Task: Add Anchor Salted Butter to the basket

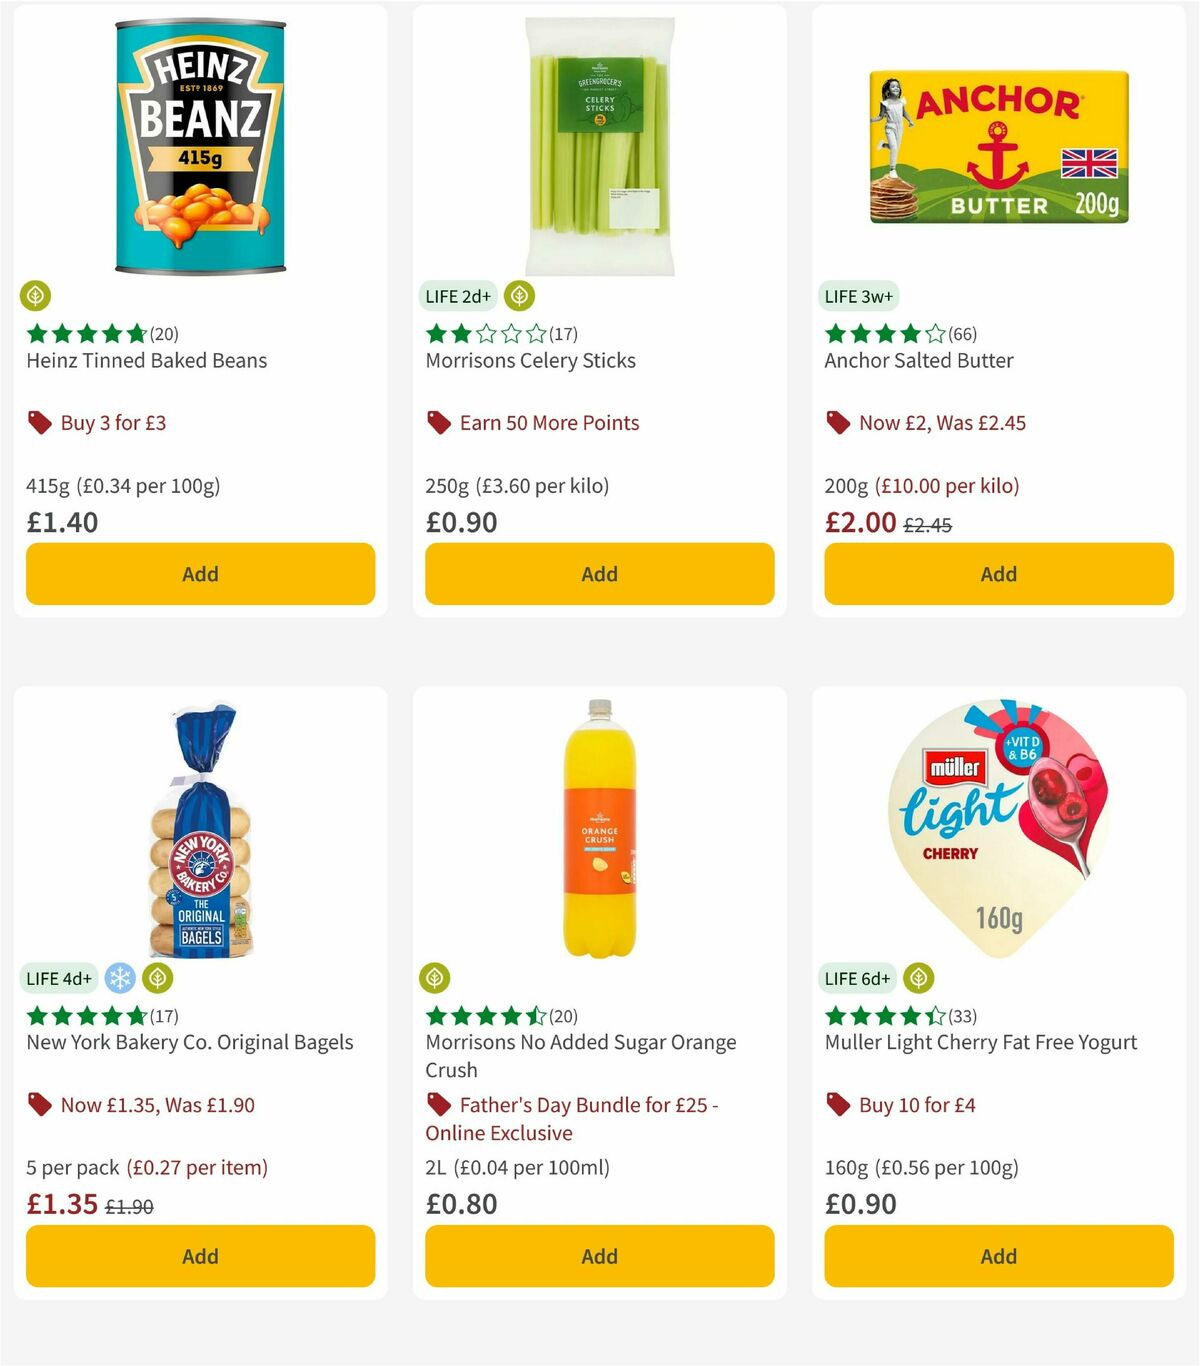Action: click(x=998, y=574)
